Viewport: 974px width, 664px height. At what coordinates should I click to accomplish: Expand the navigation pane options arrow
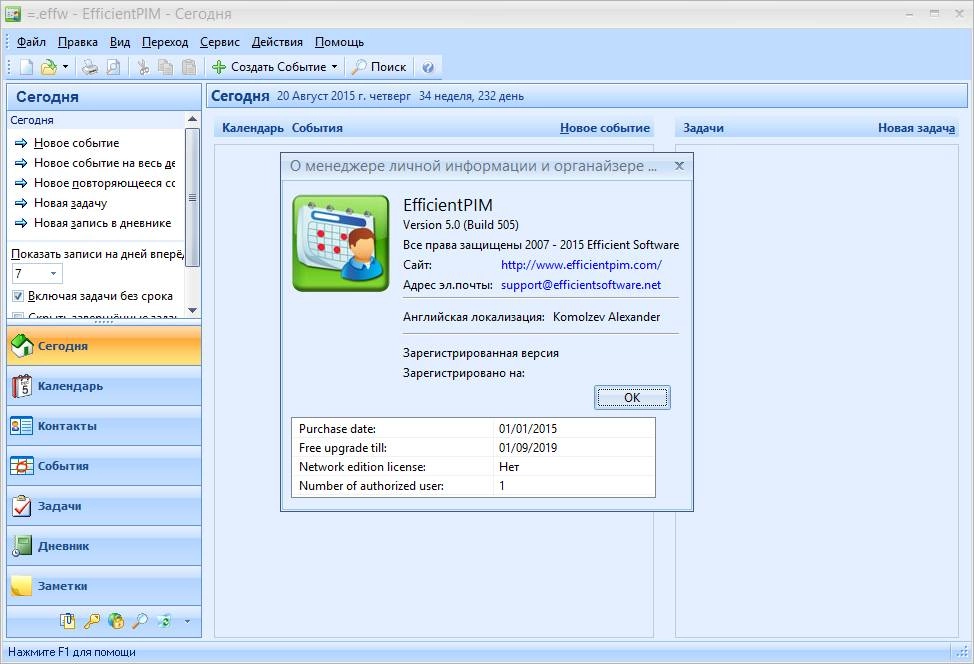pyautogui.click(x=187, y=621)
